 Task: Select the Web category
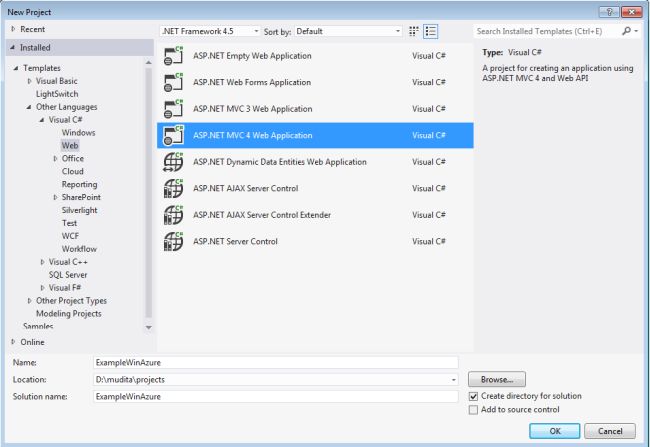click(70, 146)
